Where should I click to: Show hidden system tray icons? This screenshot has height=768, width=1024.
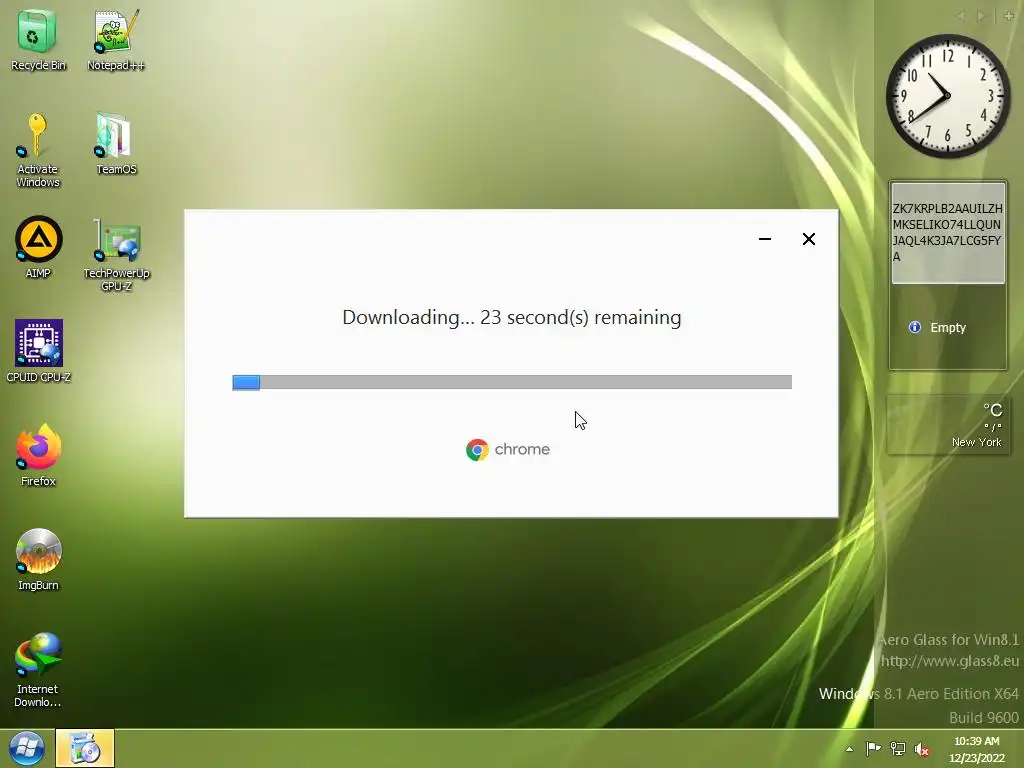click(850, 749)
